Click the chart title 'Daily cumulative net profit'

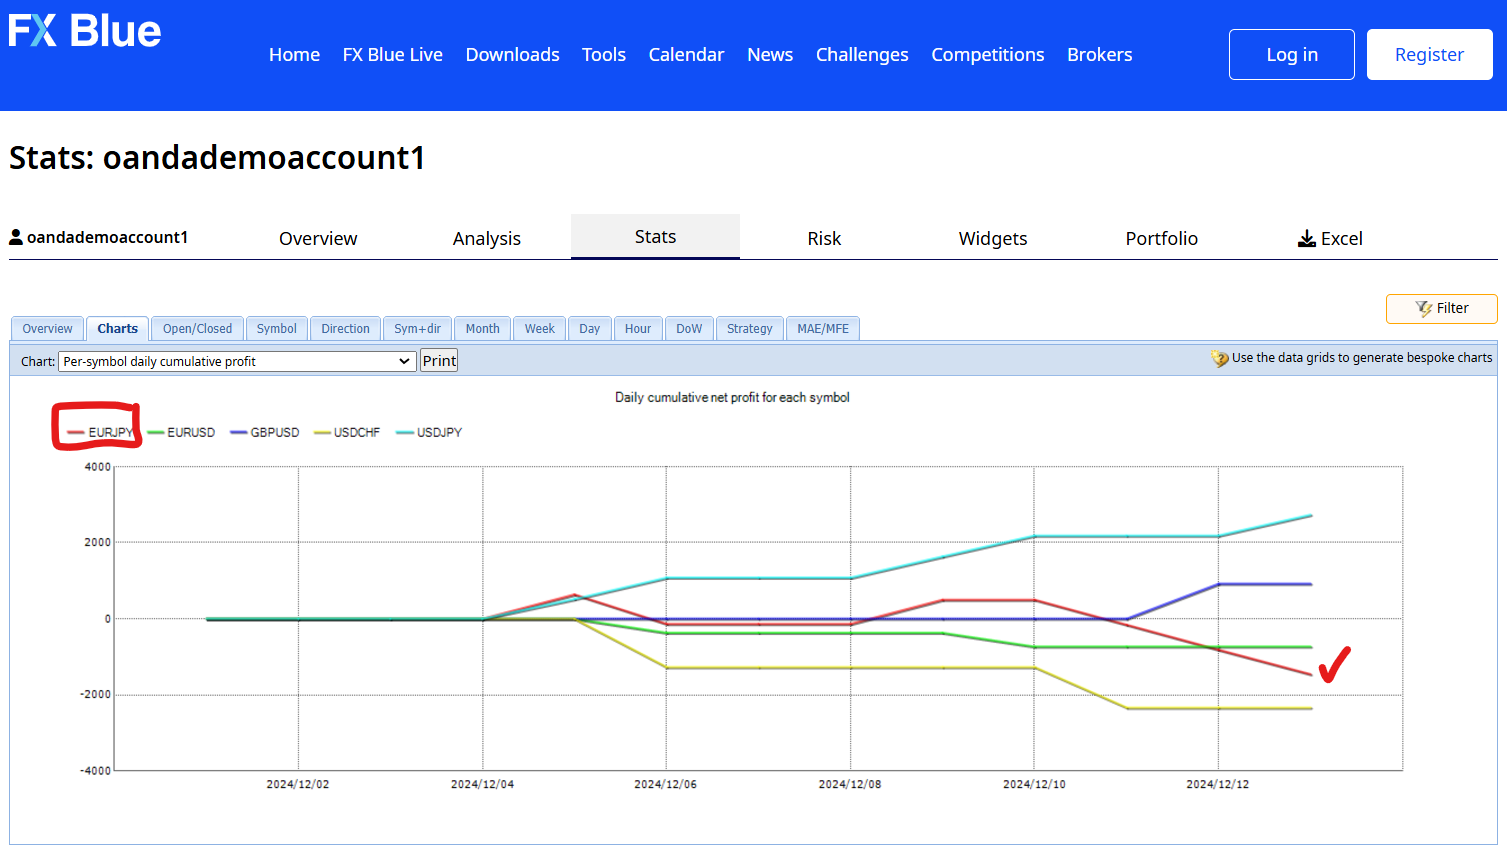click(x=732, y=398)
